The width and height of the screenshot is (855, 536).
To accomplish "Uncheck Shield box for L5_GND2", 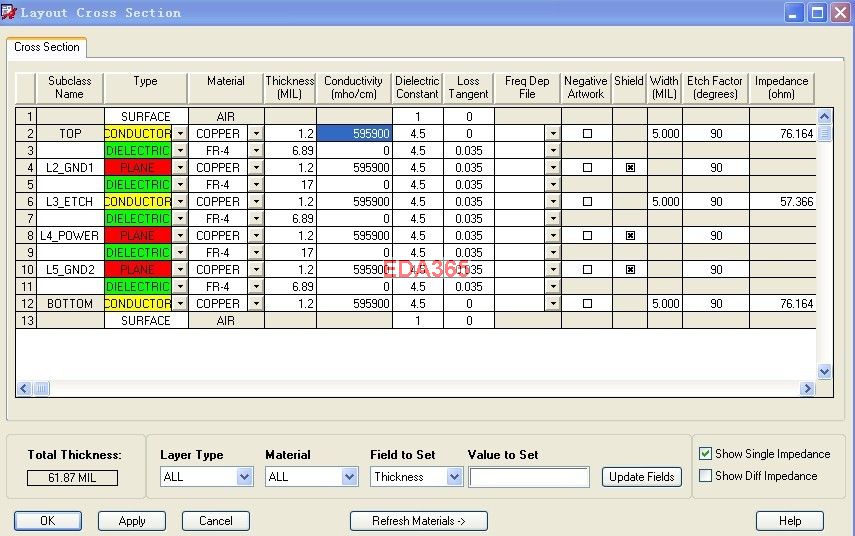I will 630,269.
